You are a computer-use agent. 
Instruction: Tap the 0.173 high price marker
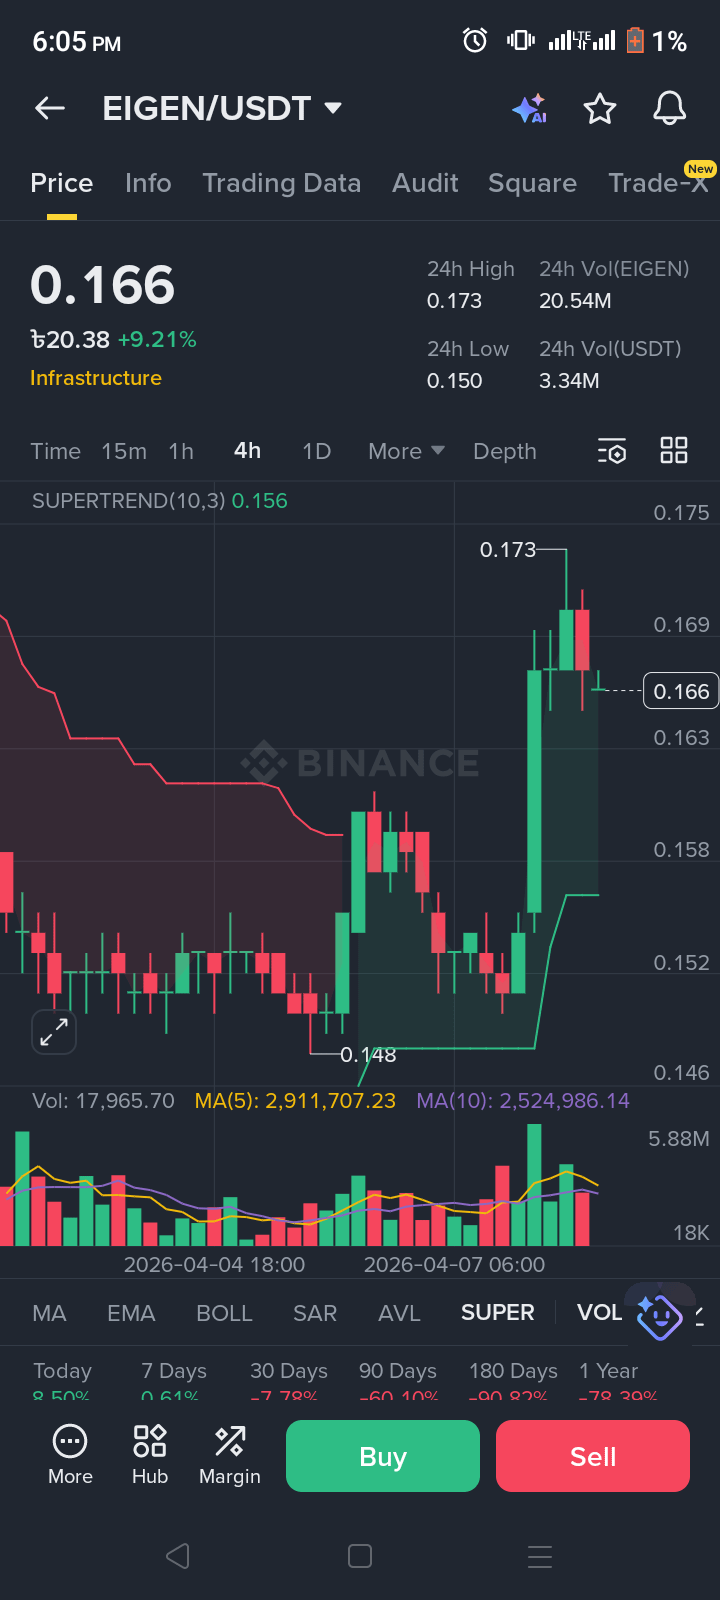[508, 549]
